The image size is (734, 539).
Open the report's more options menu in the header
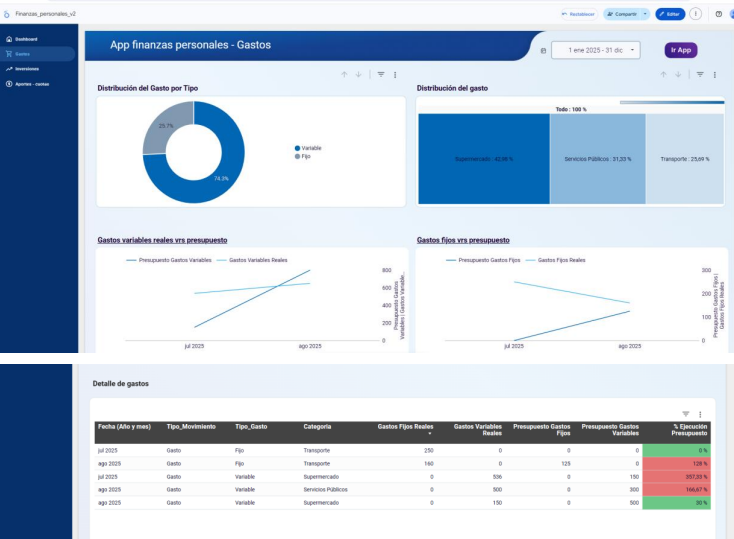(x=696, y=14)
